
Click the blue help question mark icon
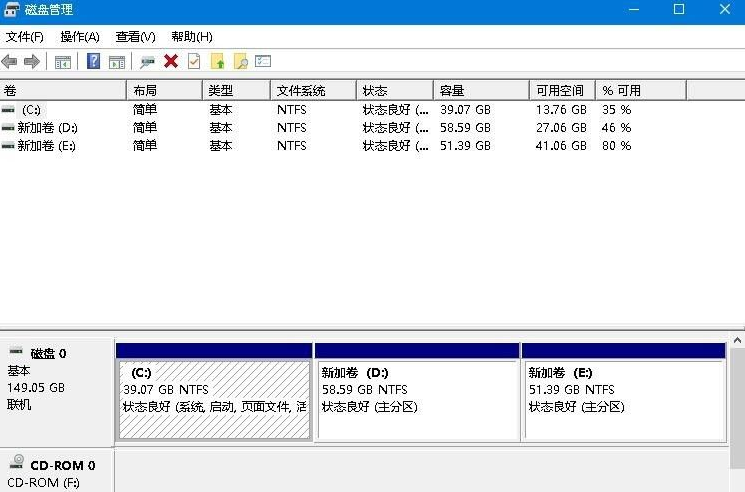[x=93, y=62]
